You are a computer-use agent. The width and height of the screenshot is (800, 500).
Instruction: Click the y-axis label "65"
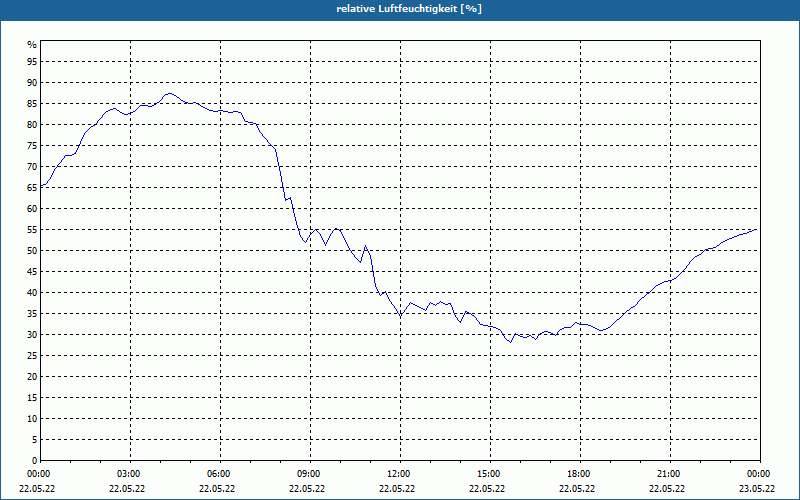pos(32,188)
